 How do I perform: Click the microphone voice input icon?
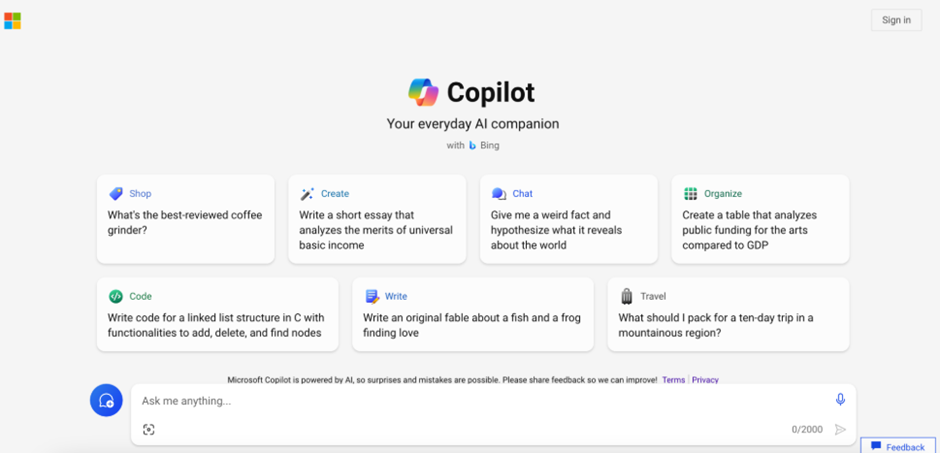pos(840,400)
